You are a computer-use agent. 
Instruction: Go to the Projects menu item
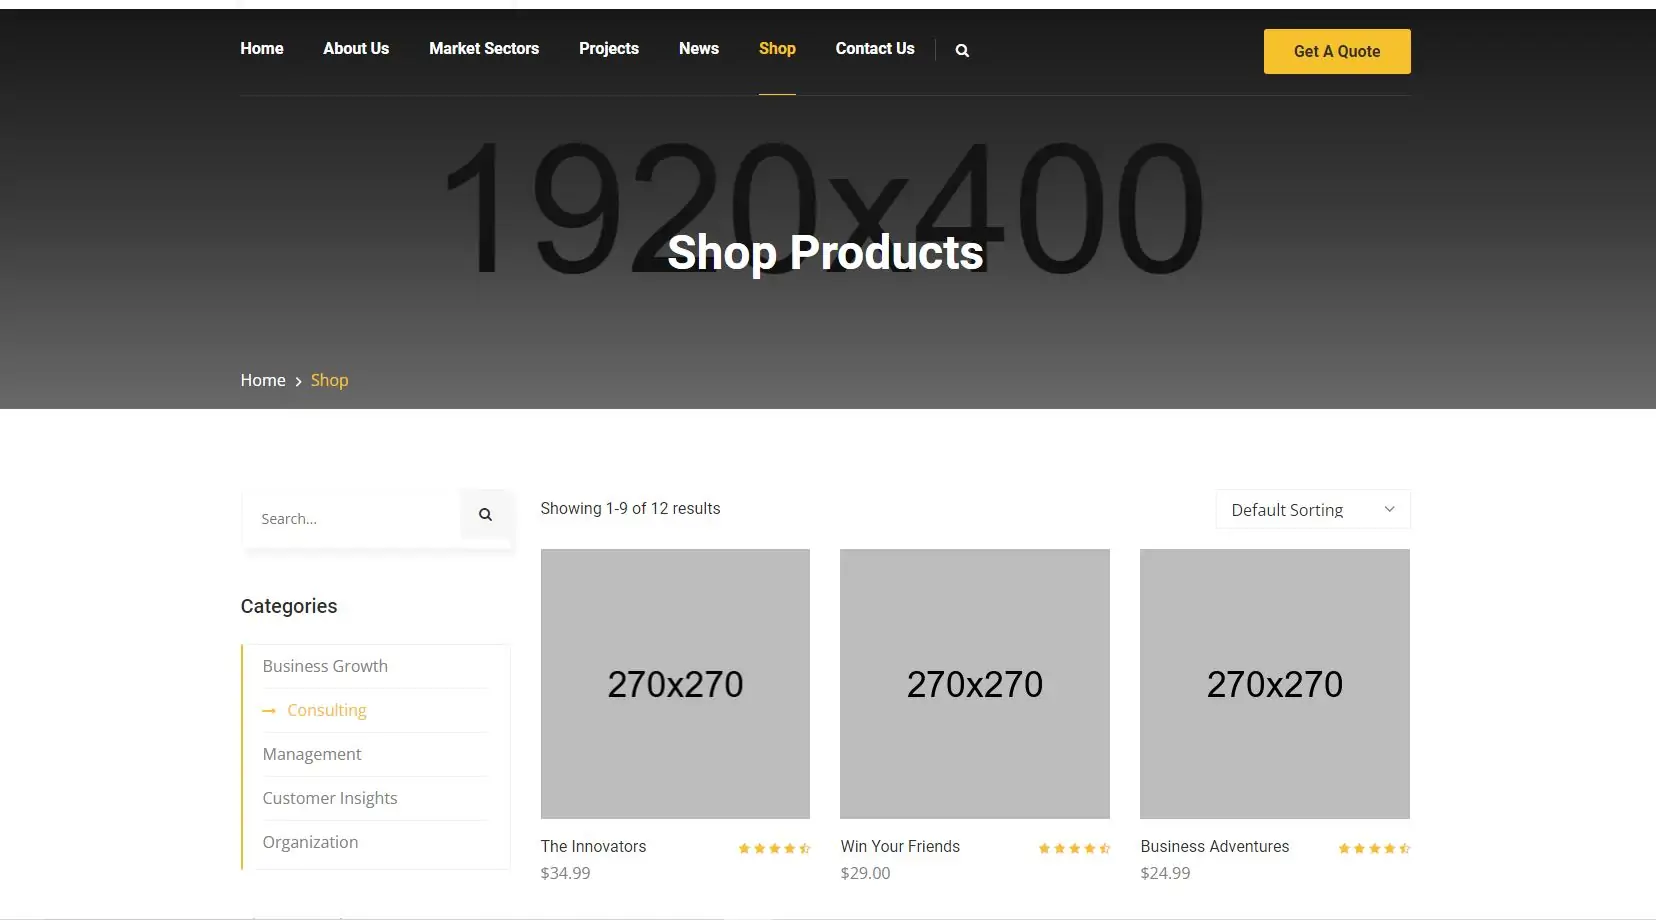[x=608, y=49]
